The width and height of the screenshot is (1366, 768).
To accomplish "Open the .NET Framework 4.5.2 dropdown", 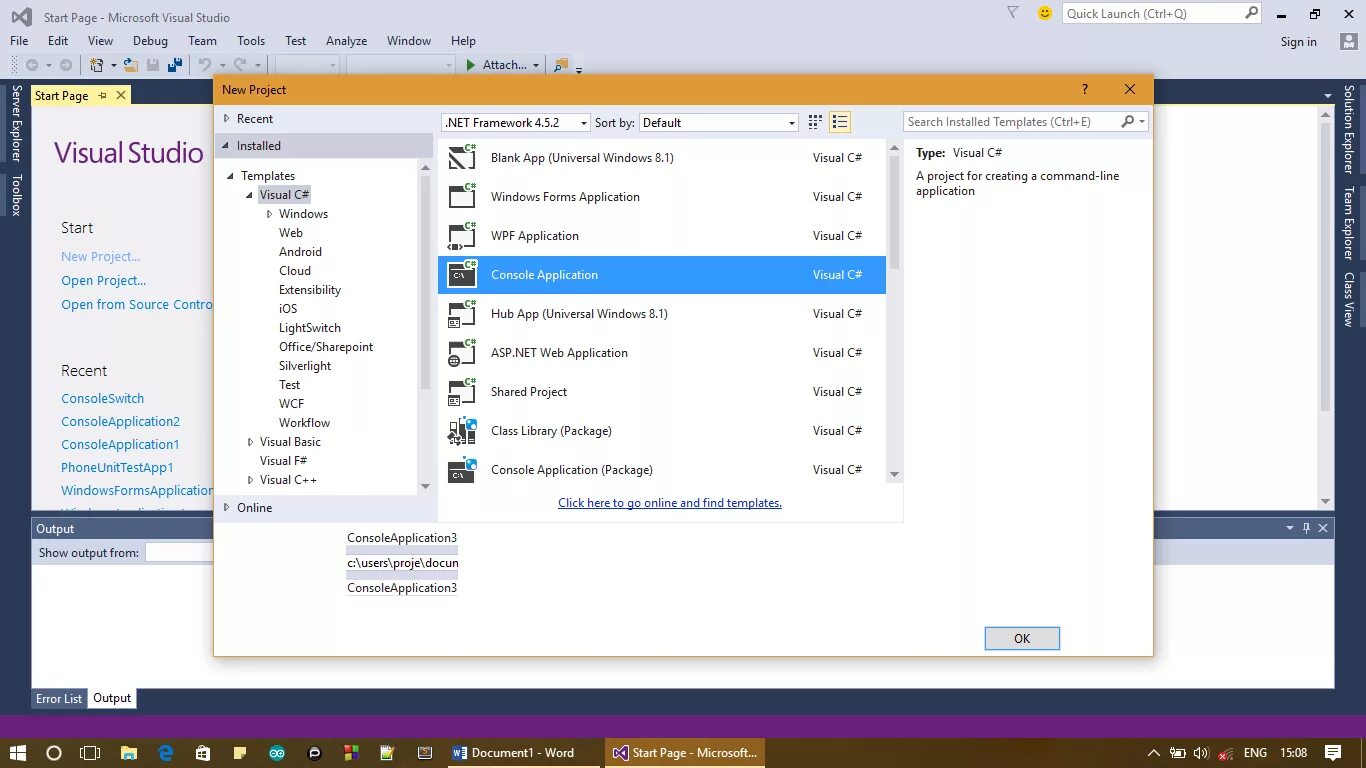I will point(516,122).
